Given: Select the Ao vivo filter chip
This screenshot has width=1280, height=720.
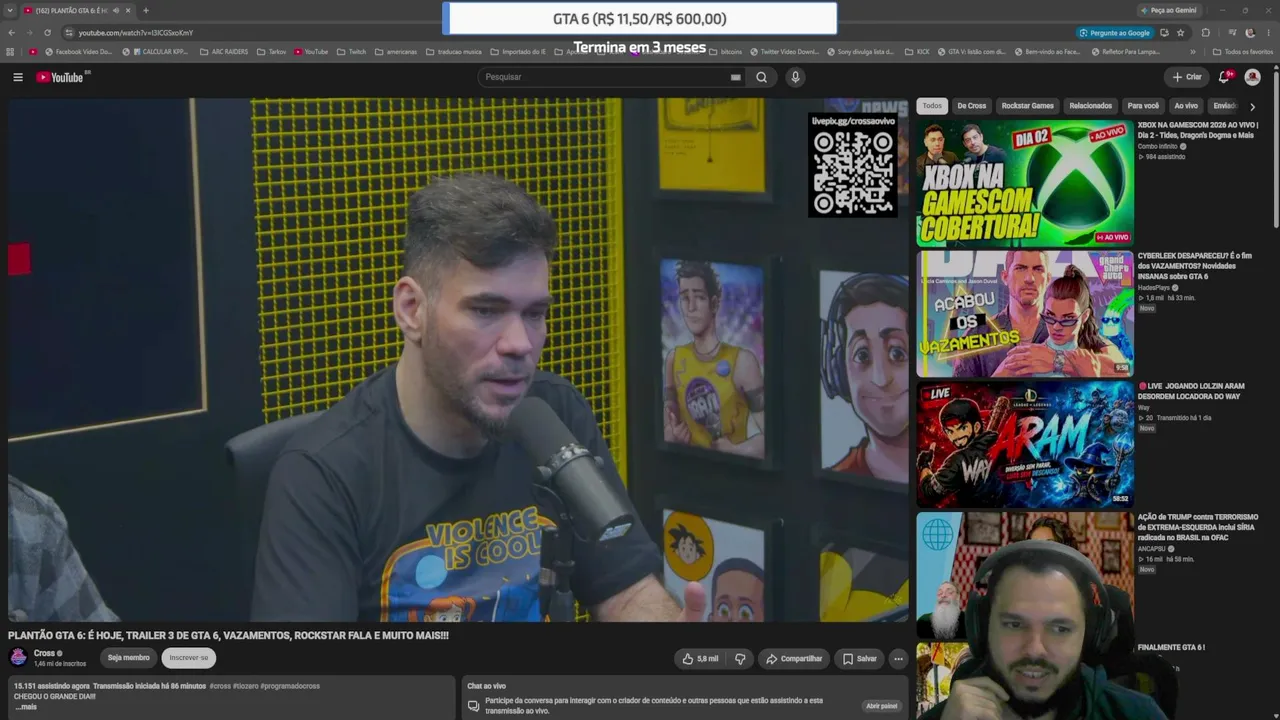Looking at the screenshot, I should 1186,106.
